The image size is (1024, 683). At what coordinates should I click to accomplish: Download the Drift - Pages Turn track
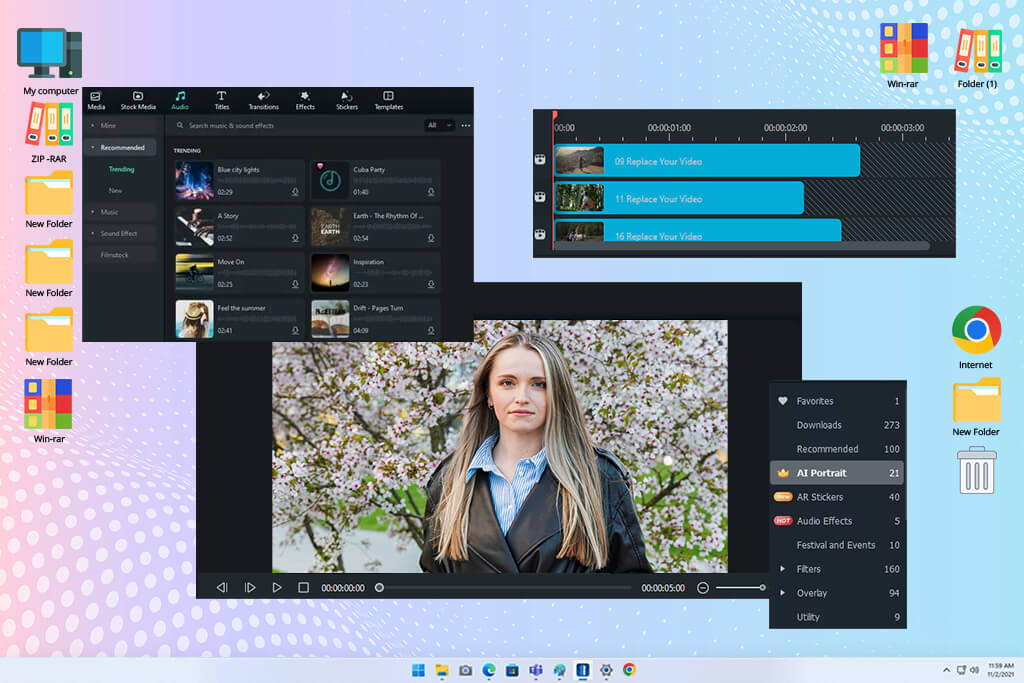point(431,330)
